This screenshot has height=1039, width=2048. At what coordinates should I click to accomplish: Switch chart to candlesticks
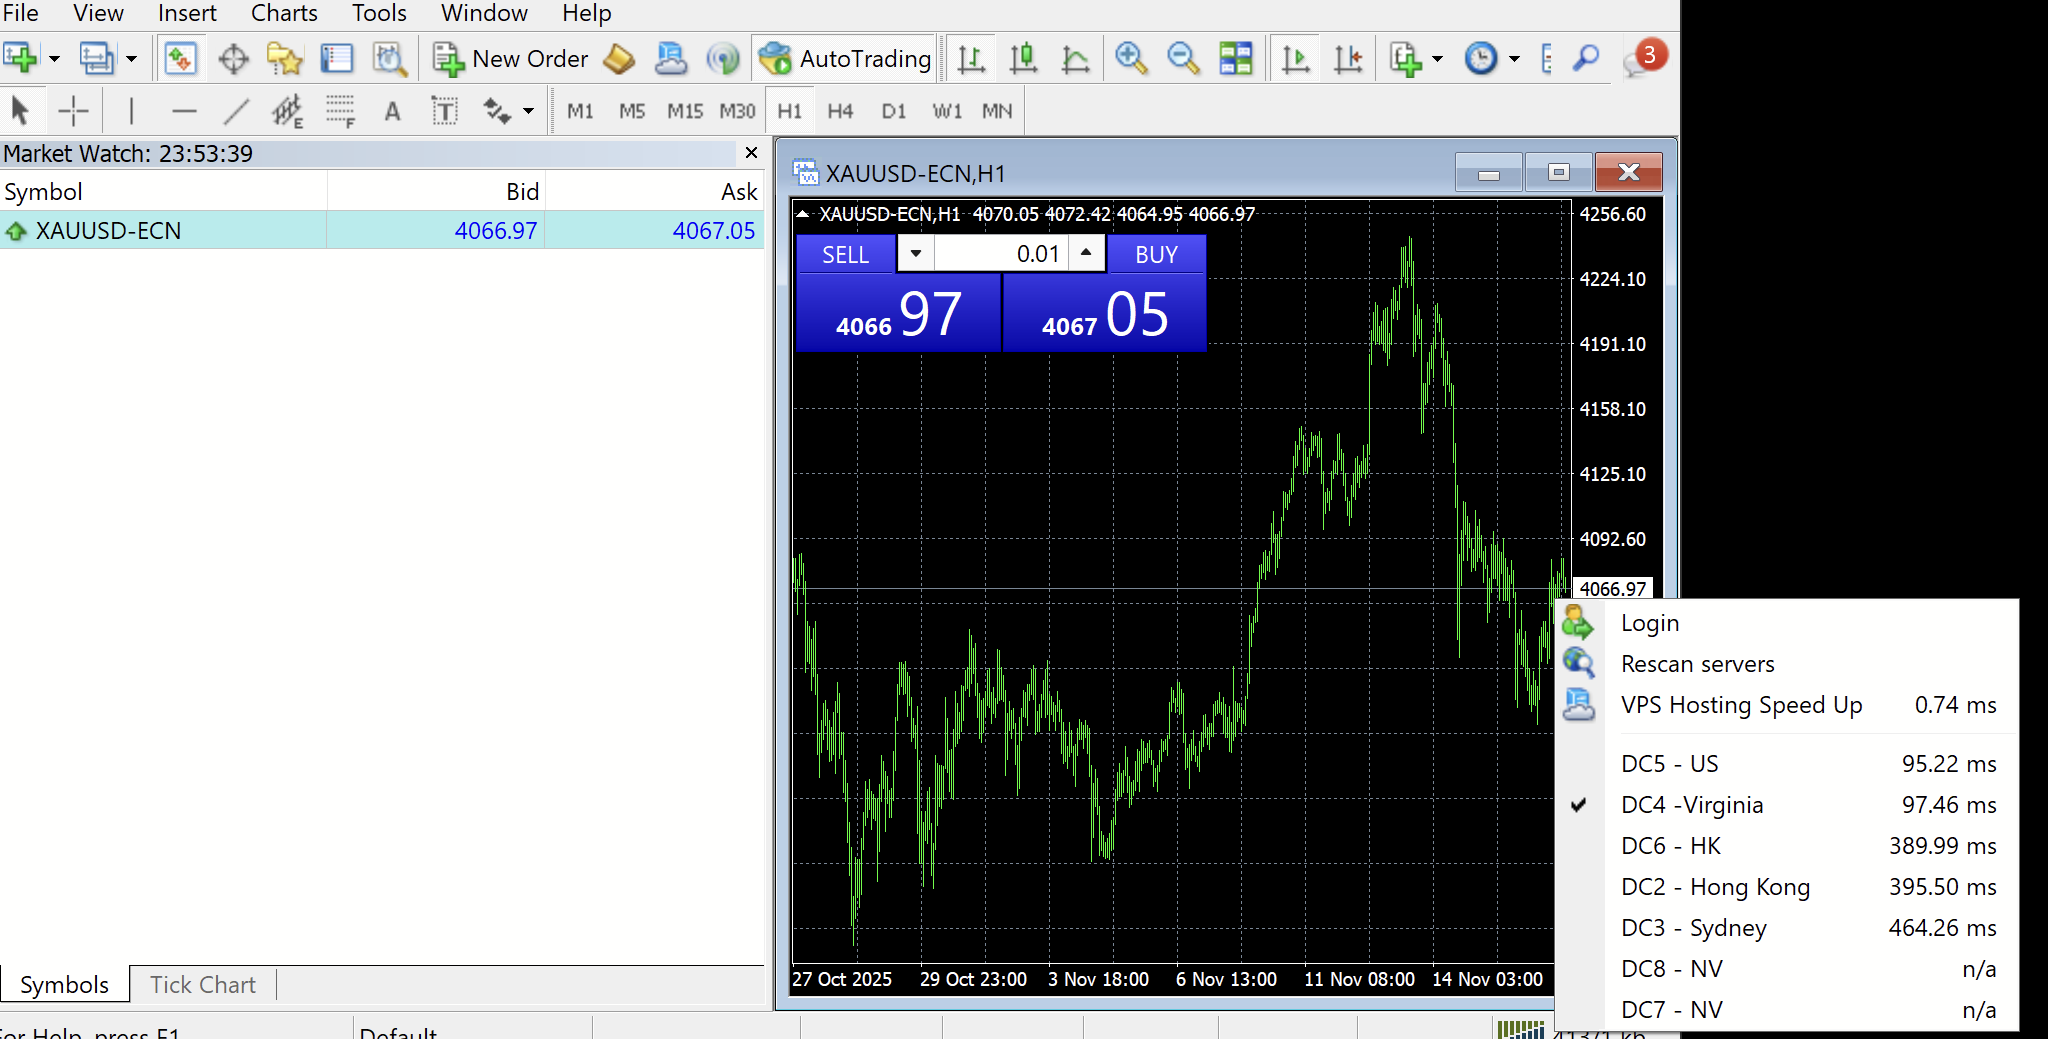point(1023,58)
